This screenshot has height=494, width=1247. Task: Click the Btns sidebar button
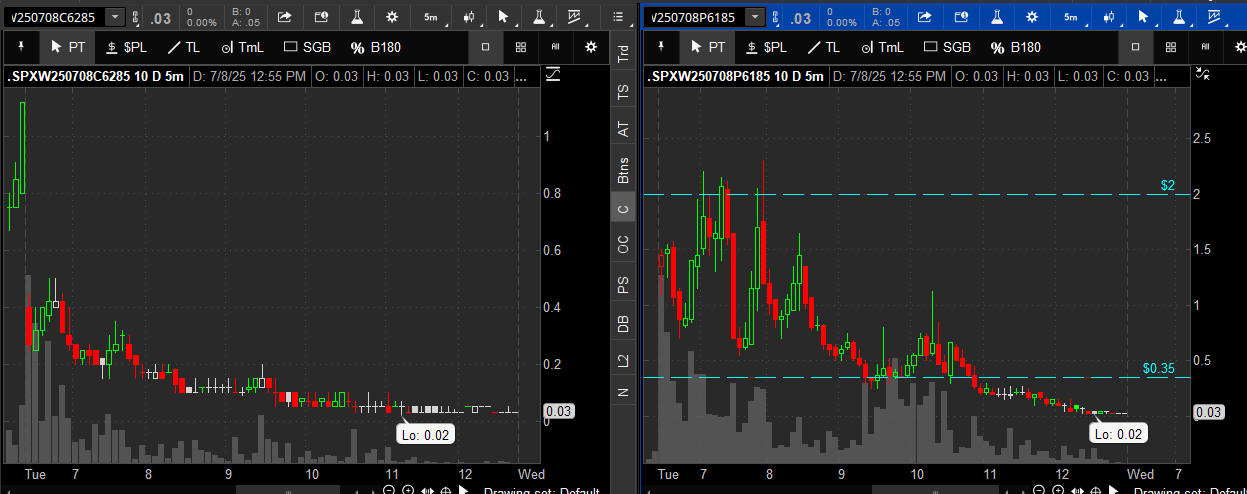click(624, 171)
